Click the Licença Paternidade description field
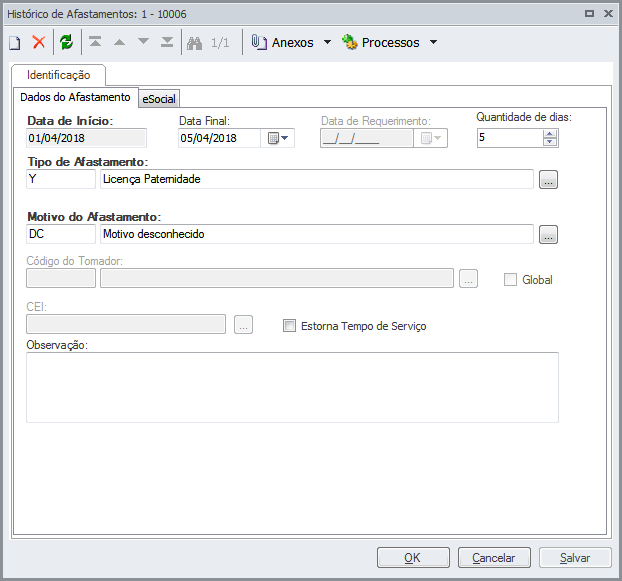 [x=317, y=179]
